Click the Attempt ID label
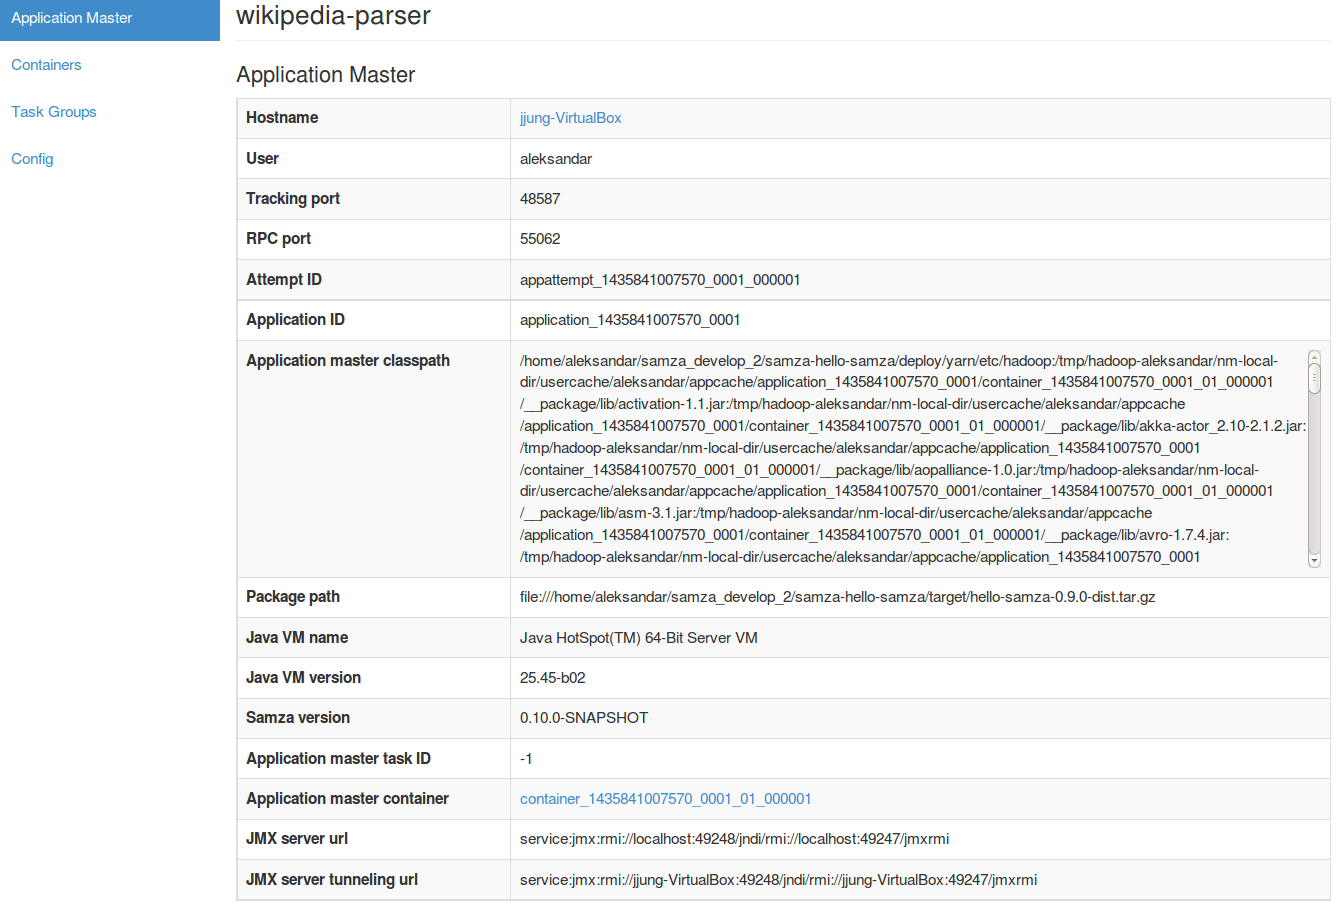The width and height of the screenshot is (1337, 905). point(284,280)
